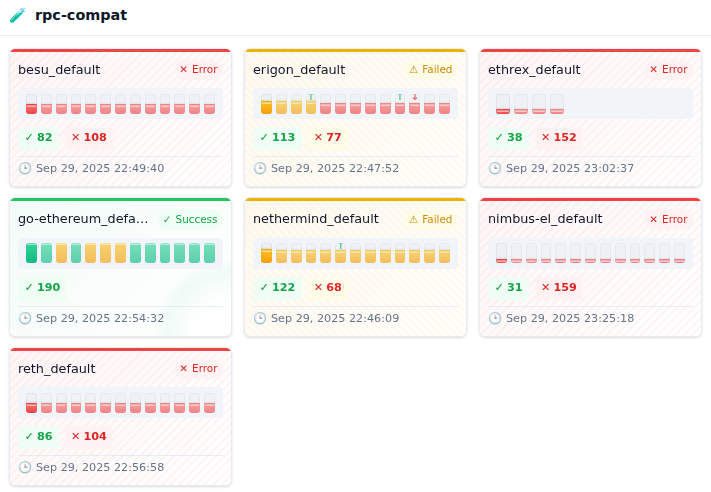The height and width of the screenshot is (492, 711).
Task: Click the first run bar in reth_default history
Action: (x=31, y=403)
